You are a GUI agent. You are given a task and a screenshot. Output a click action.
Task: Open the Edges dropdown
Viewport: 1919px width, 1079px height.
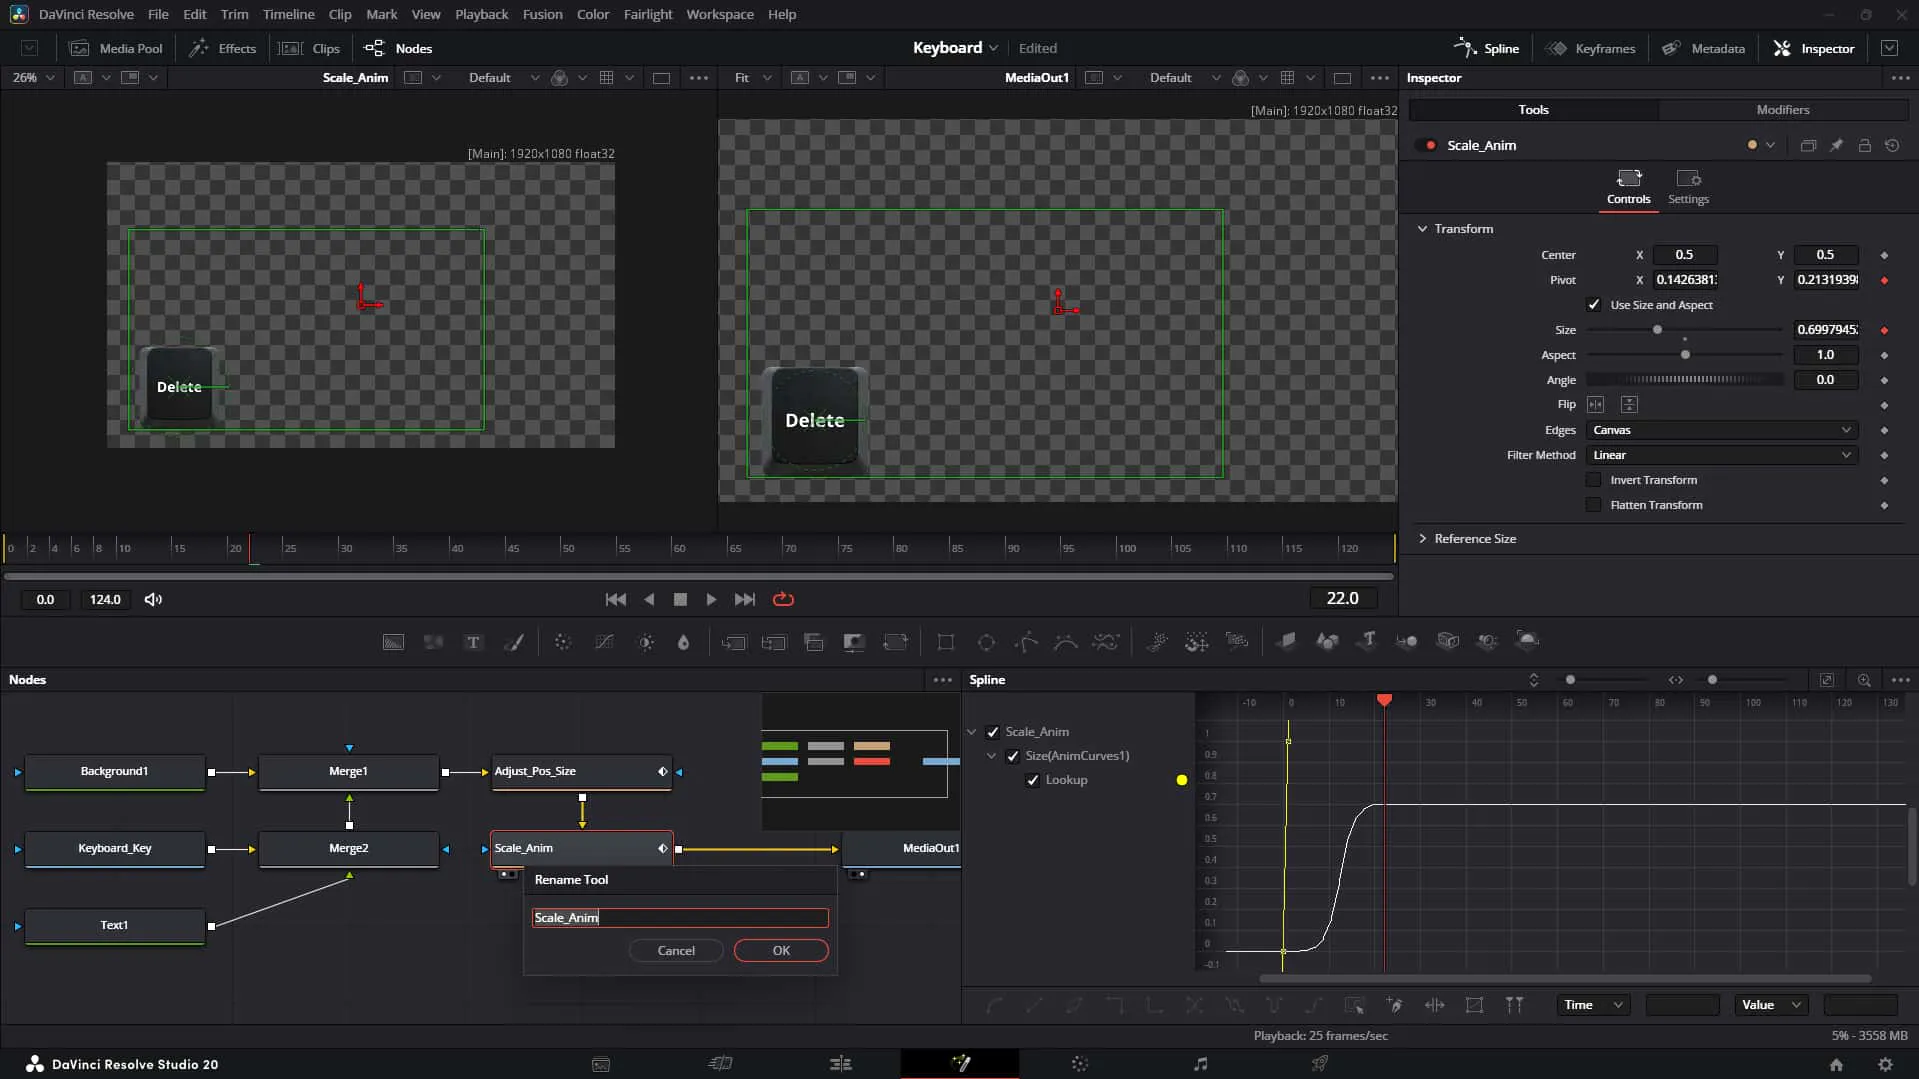(x=1722, y=430)
